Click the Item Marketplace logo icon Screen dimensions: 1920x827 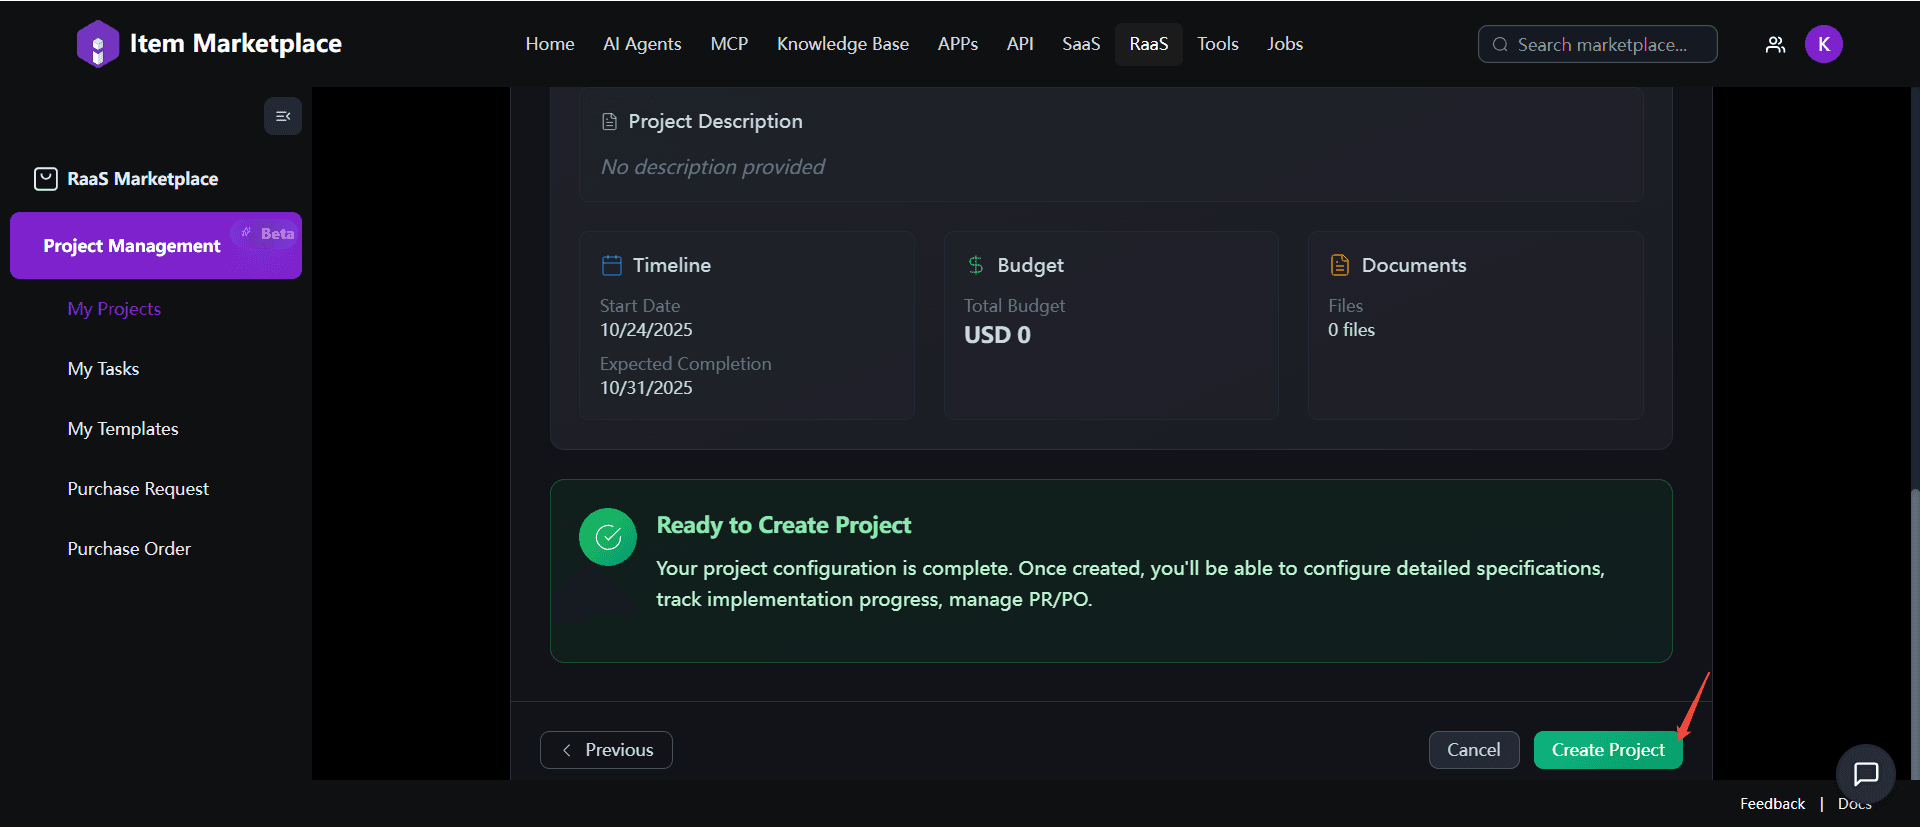97,44
